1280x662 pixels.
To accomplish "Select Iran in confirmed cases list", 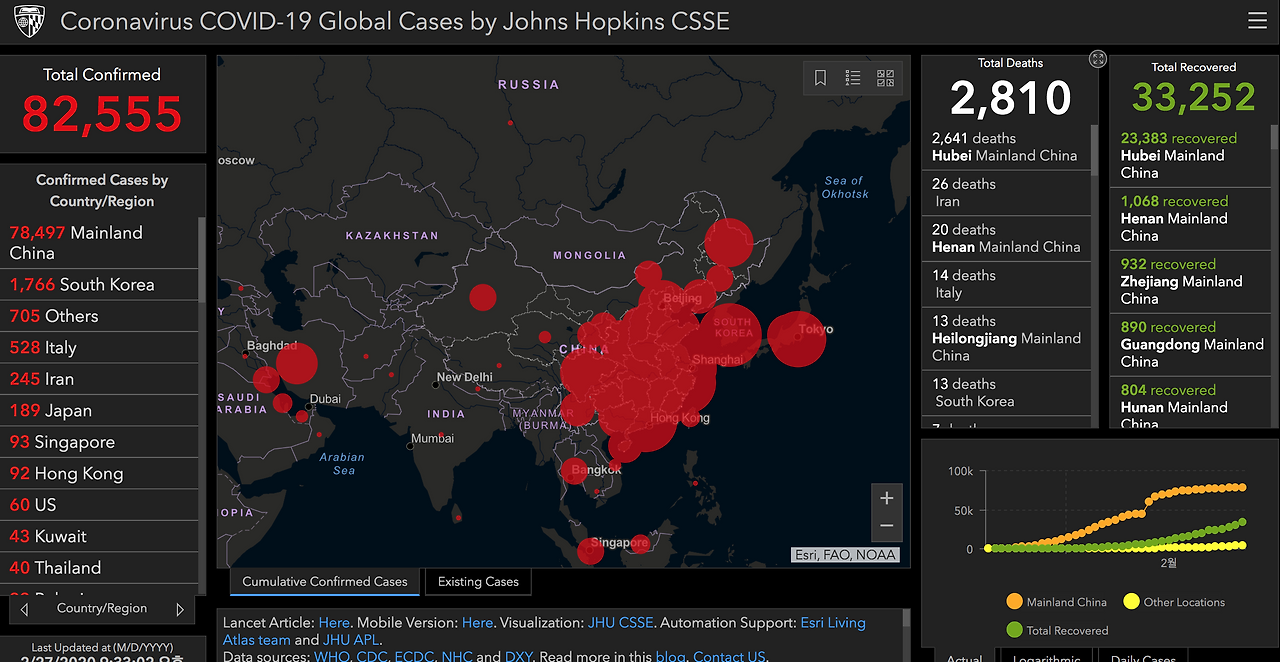I will (x=100, y=379).
